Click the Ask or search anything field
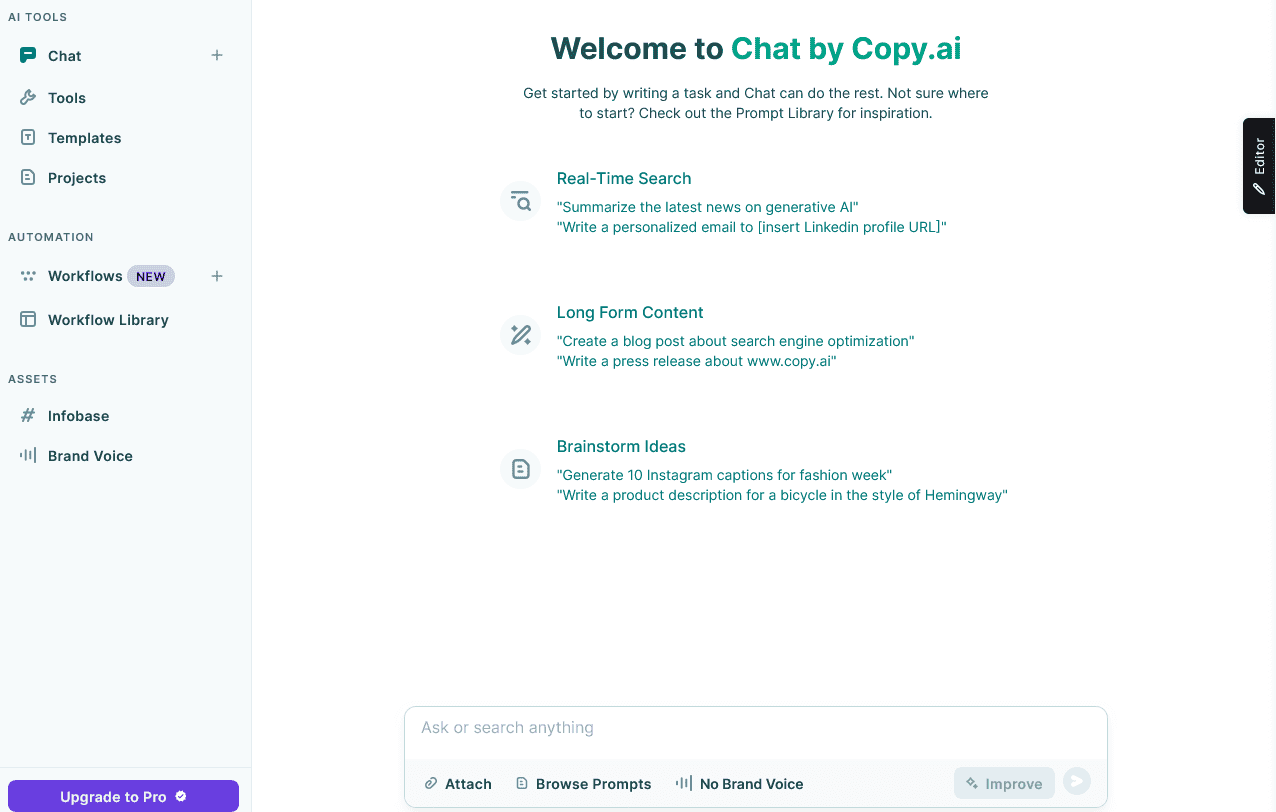This screenshot has height=812, width=1276. [755, 727]
